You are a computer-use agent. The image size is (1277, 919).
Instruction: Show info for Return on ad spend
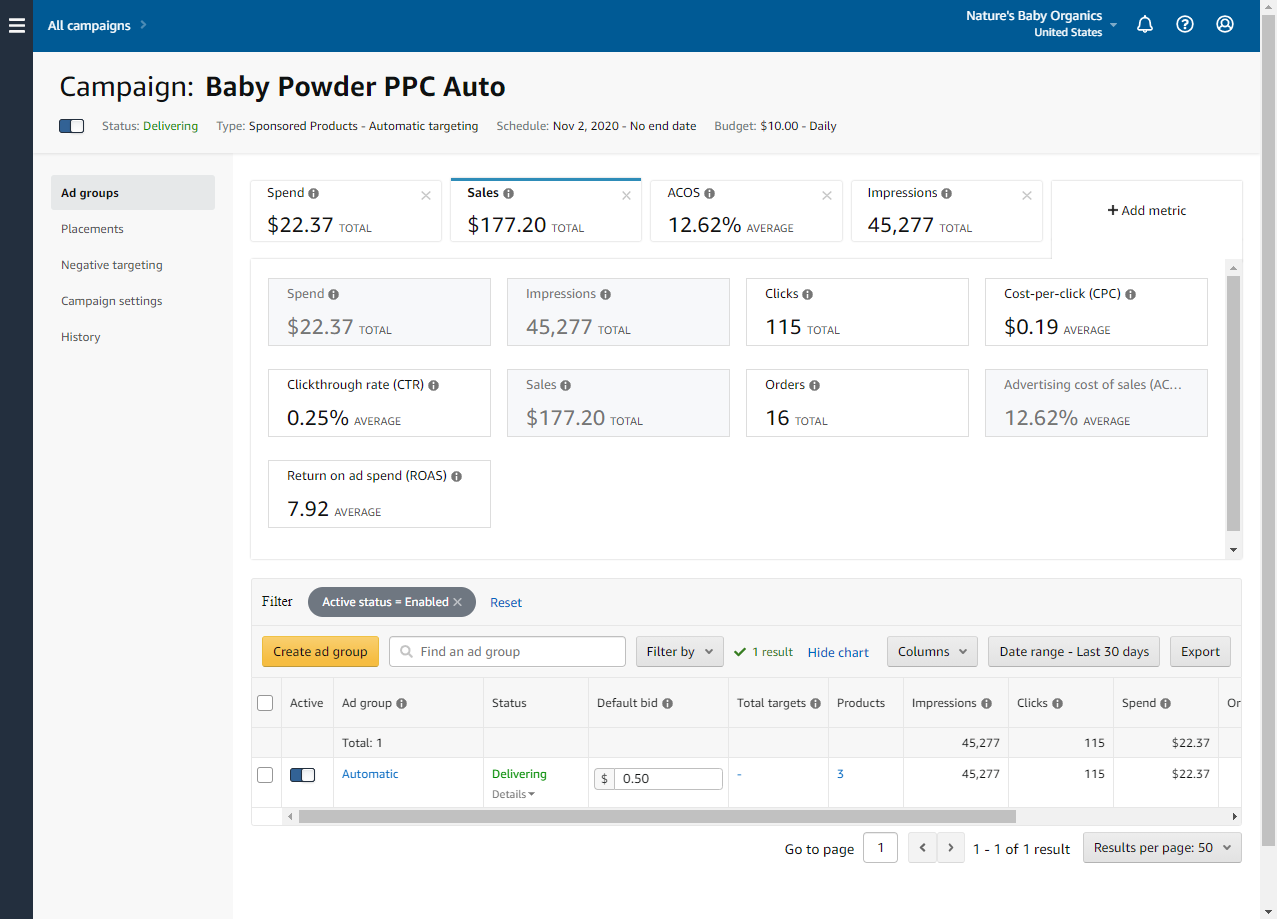(457, 477)
